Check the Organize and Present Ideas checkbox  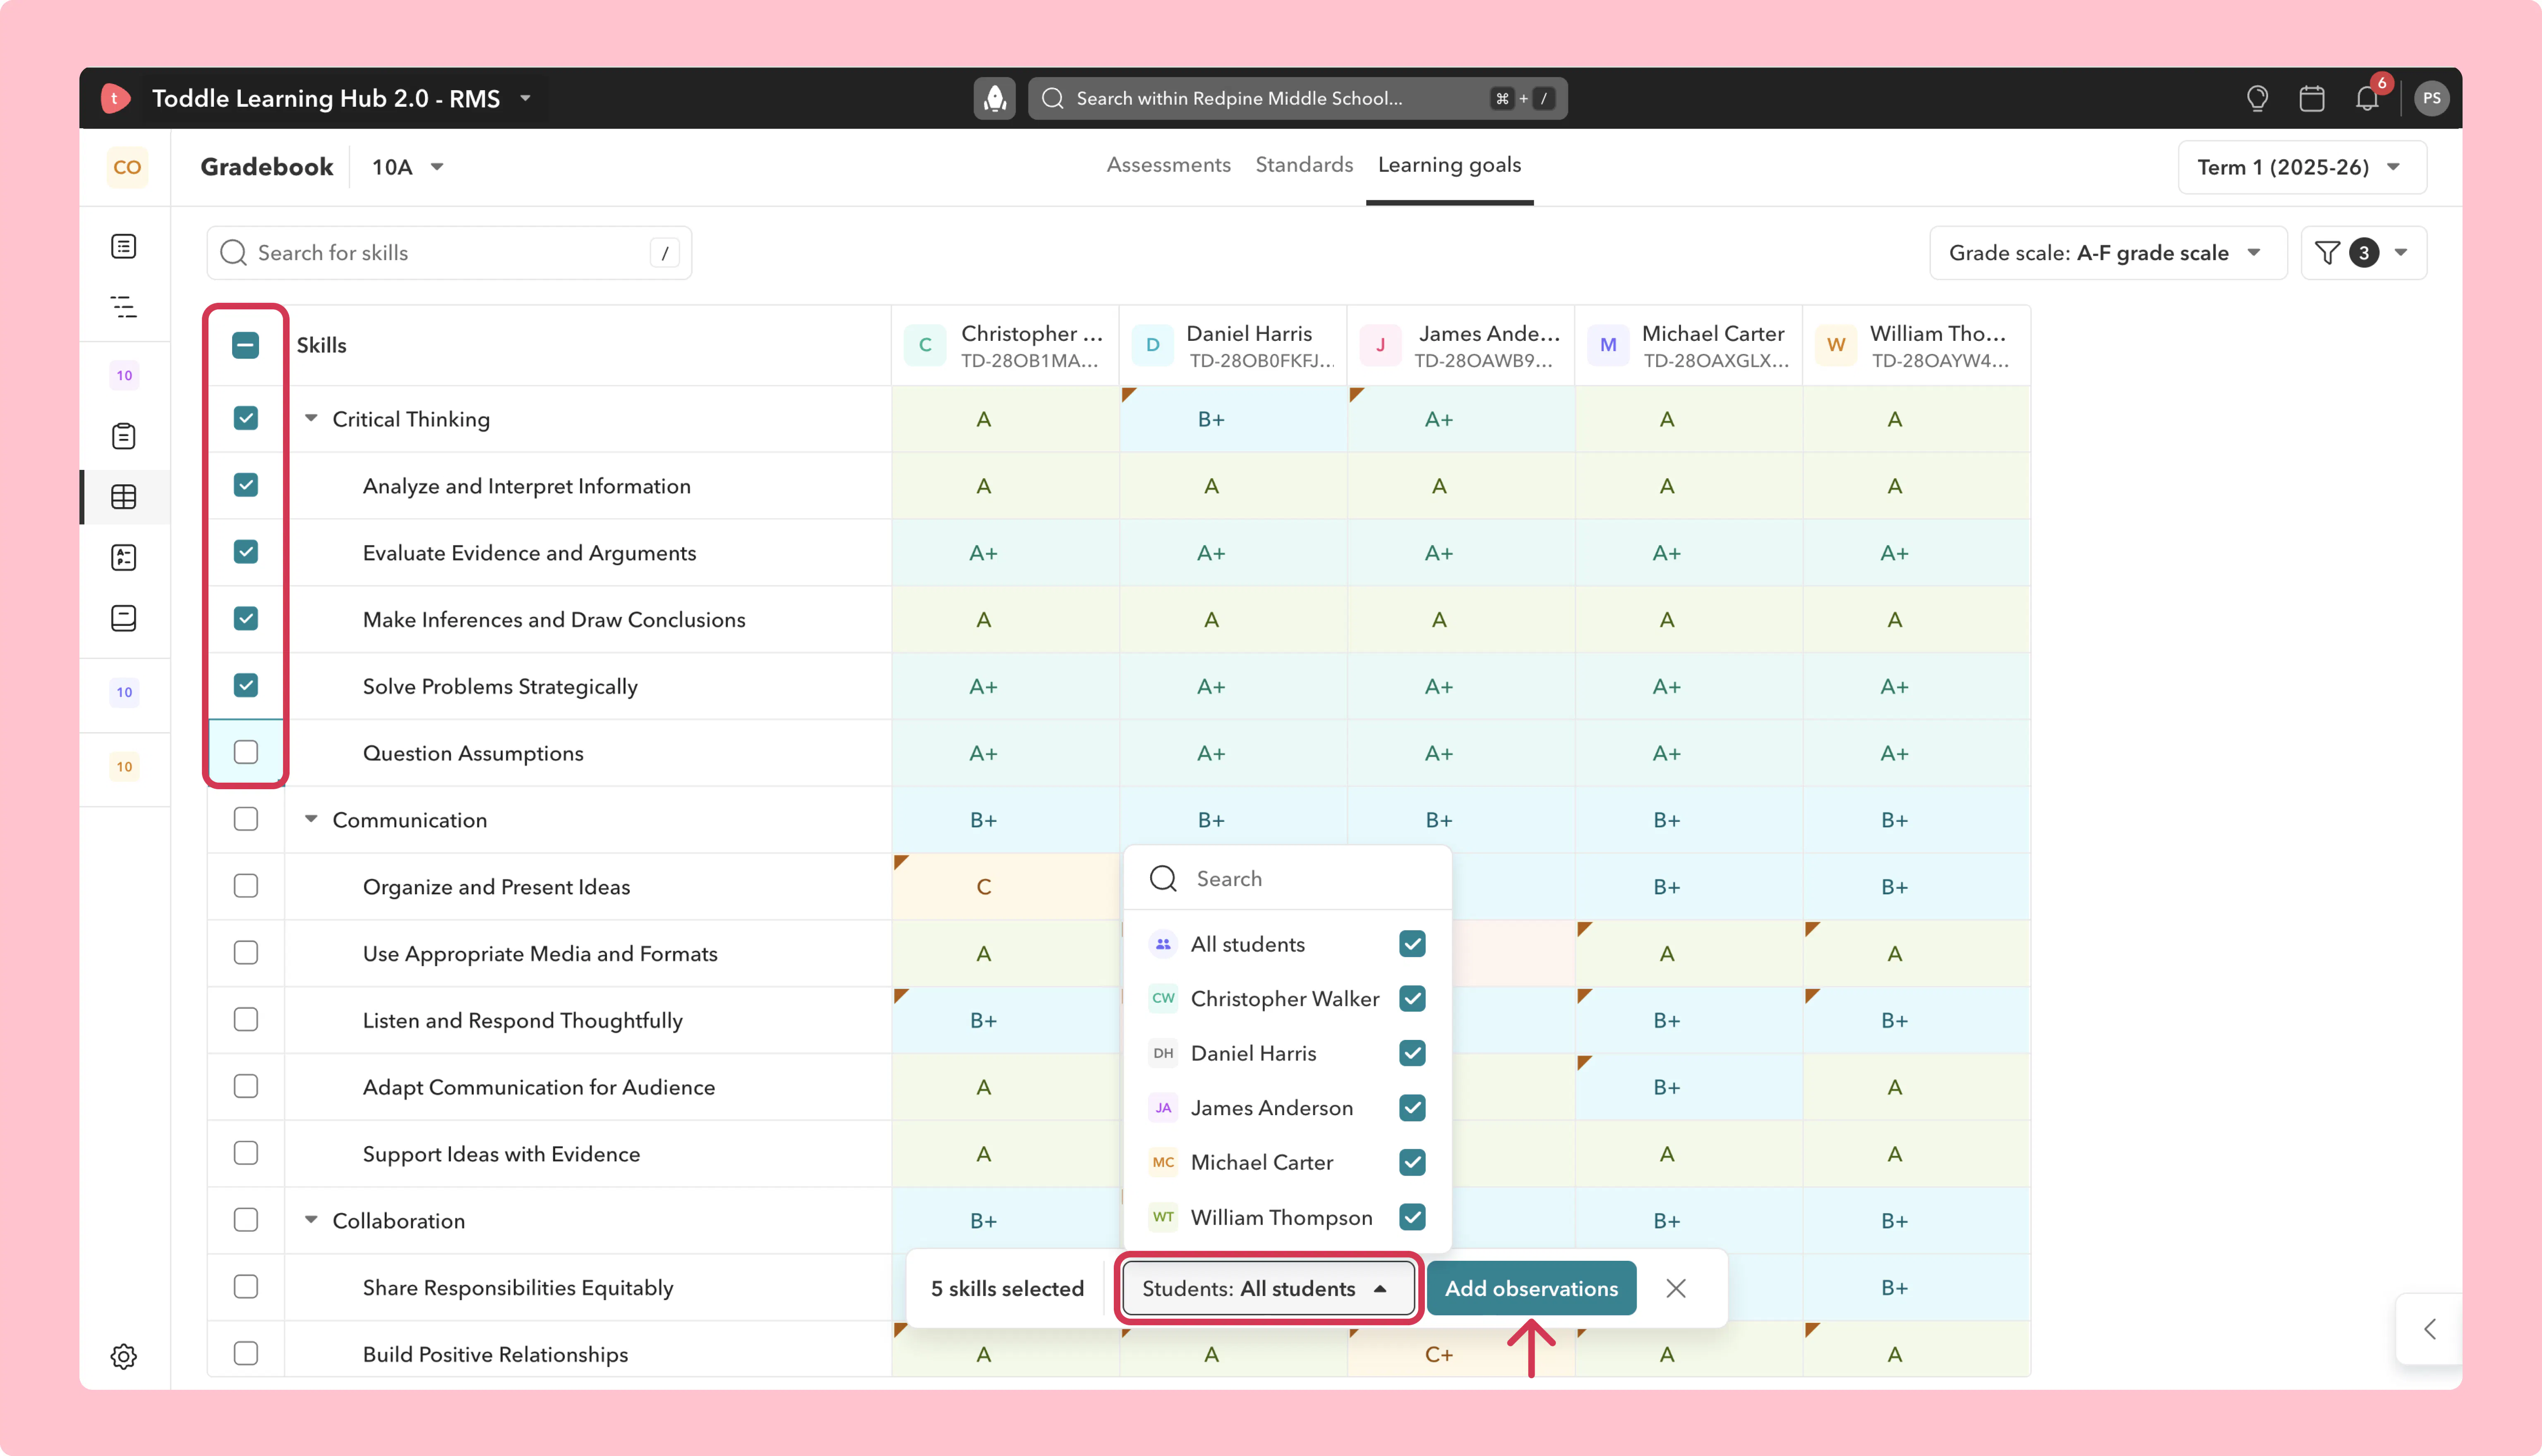pyautogui.click(x=246, y=886)
